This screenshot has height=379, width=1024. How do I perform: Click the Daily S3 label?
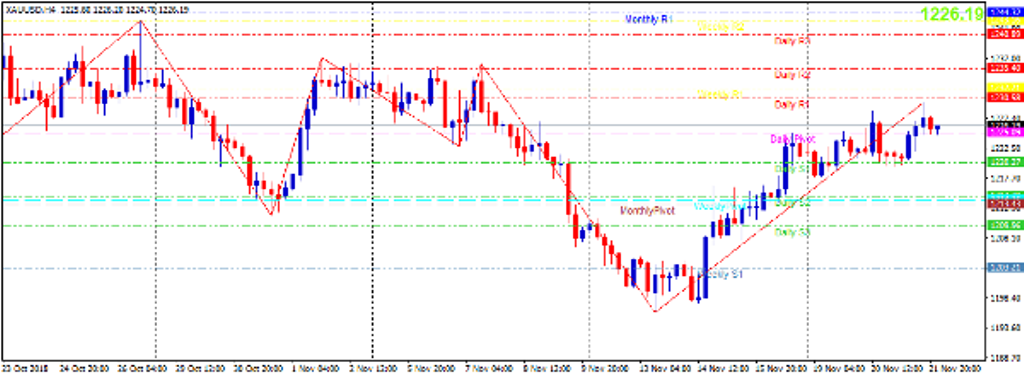(x=792, y=232)
